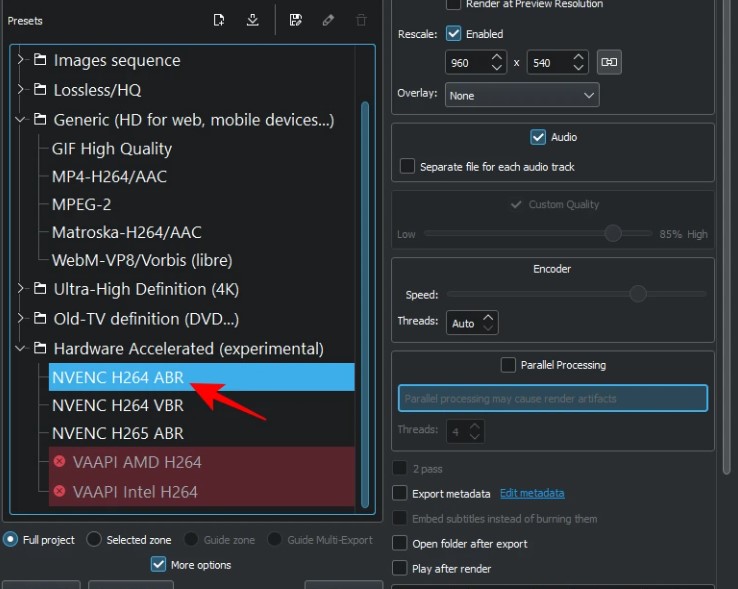Enable Separate file for each audio track

pos(407,166)
